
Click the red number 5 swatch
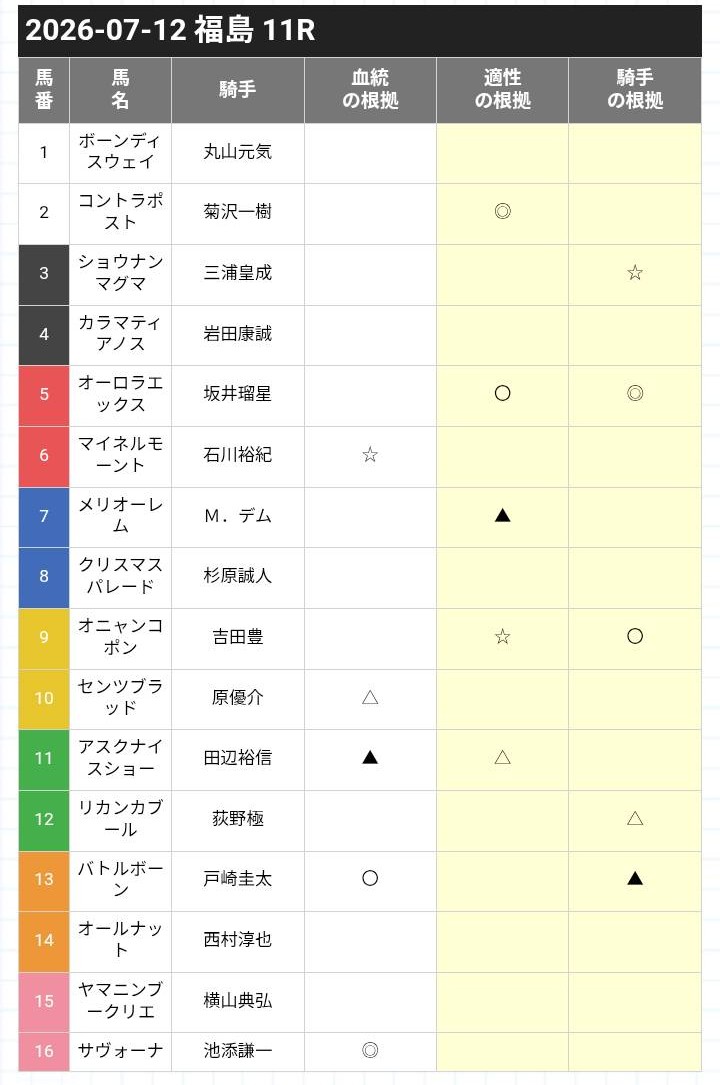[44, 395]
